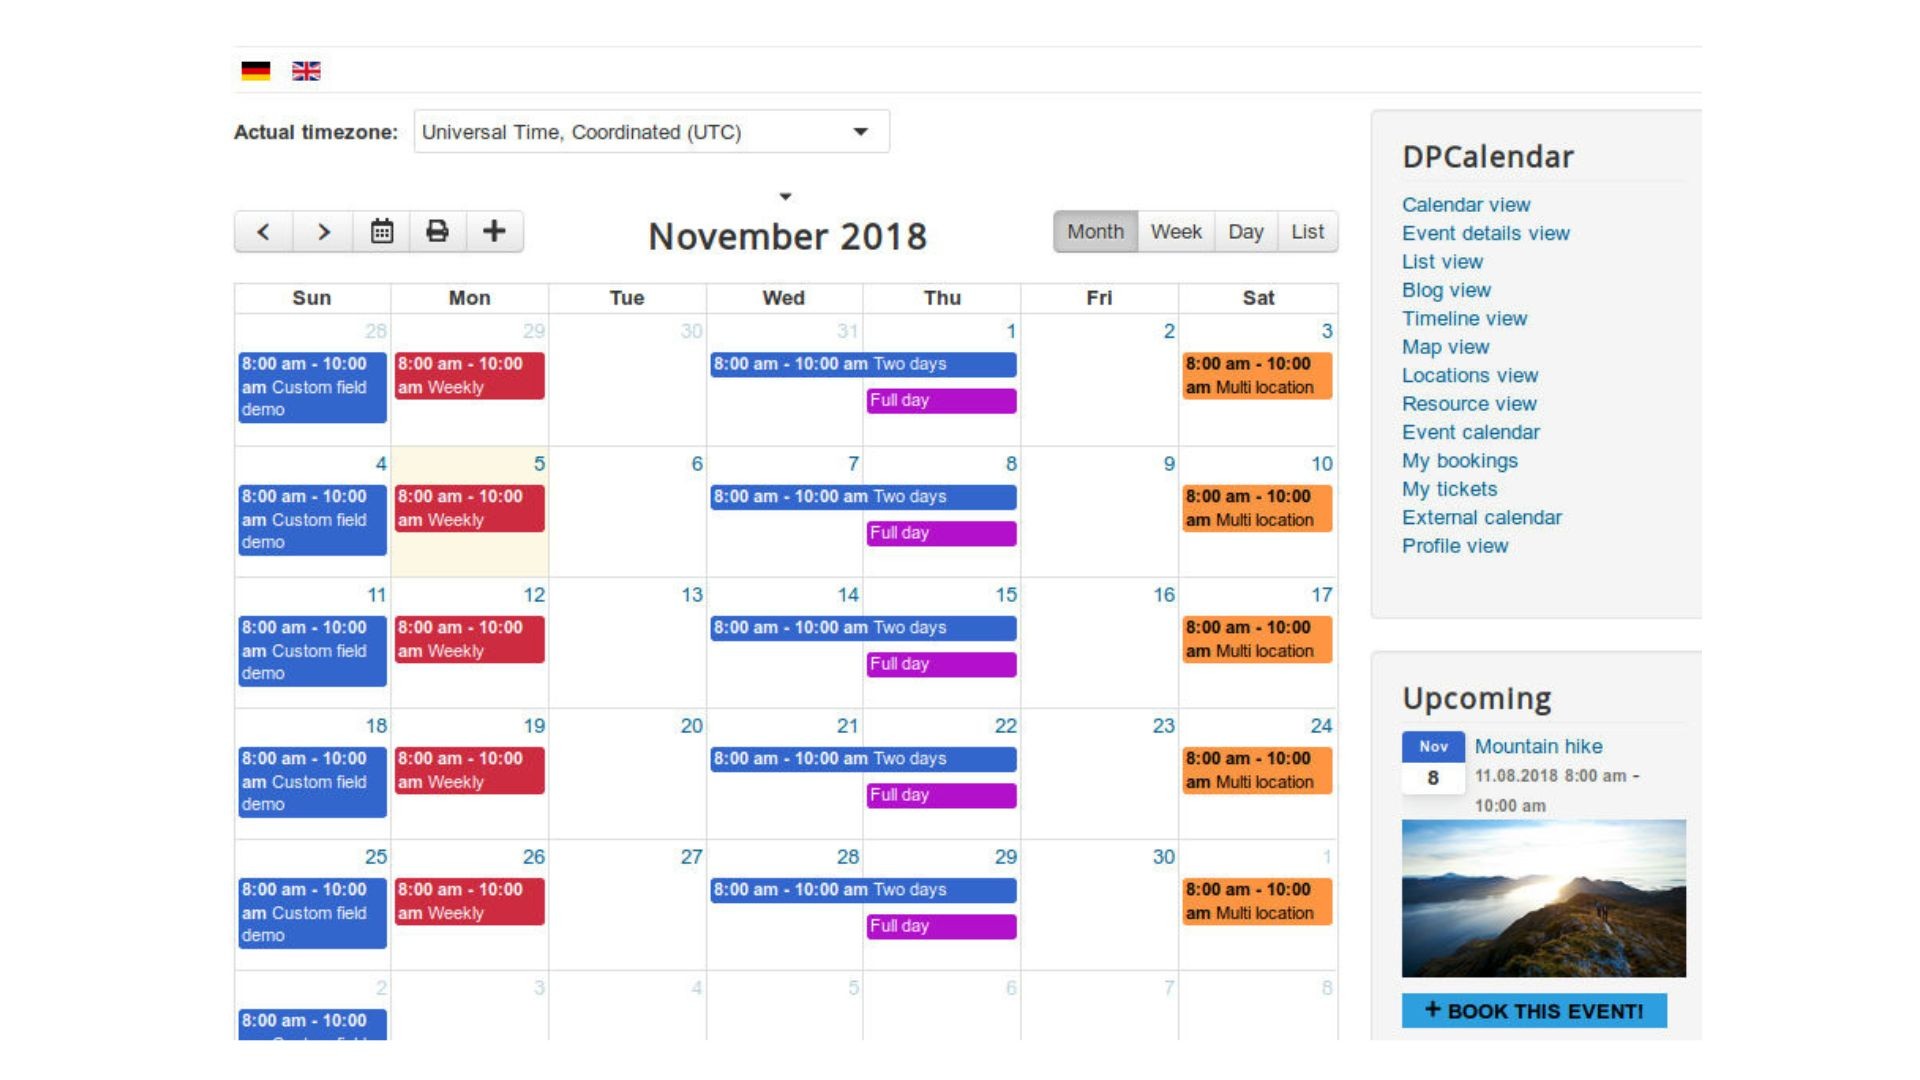Click the Nov 8 upcoming date badge
This screenshot has height=1080, width=1920.
click(x=1433, y=763)
